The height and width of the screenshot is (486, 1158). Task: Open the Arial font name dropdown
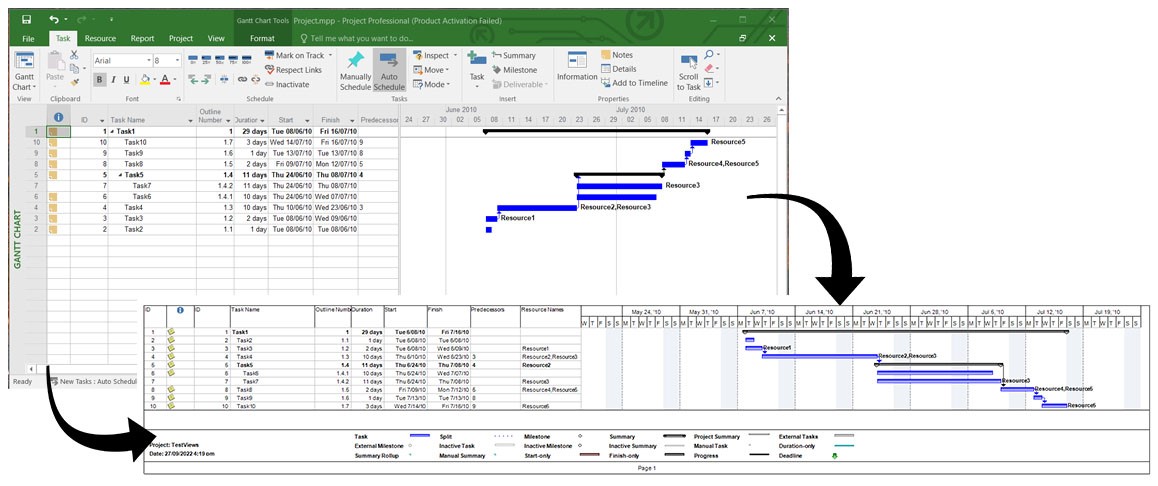pos(146,61)
